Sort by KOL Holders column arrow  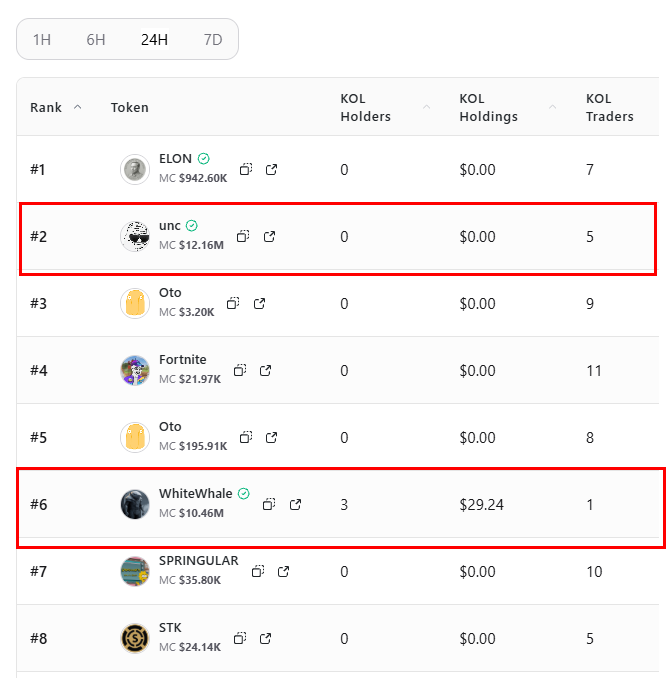click(426, 107)
